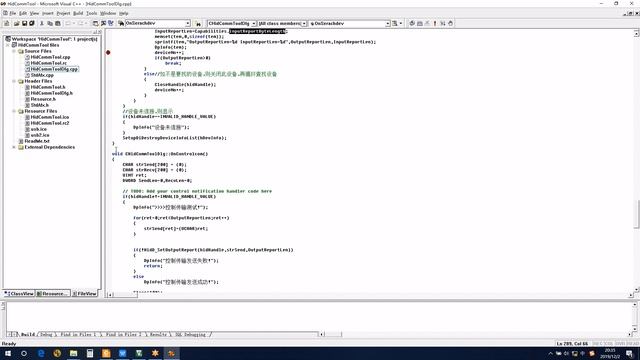This screenshot has width=640, height=360.
Task: Switch to the Debug output tab
Action: coord(46,334)
